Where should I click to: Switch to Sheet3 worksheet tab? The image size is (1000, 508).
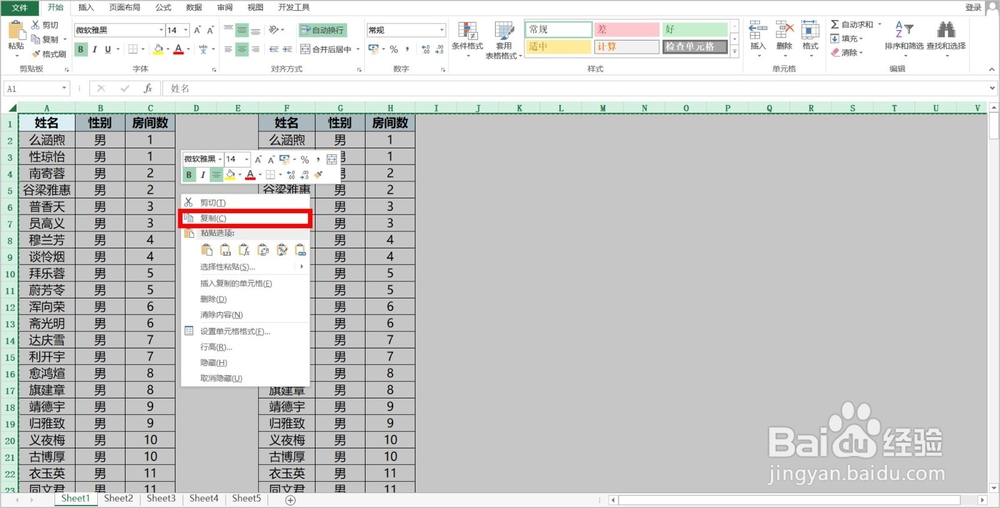click(x=161, y=498)
